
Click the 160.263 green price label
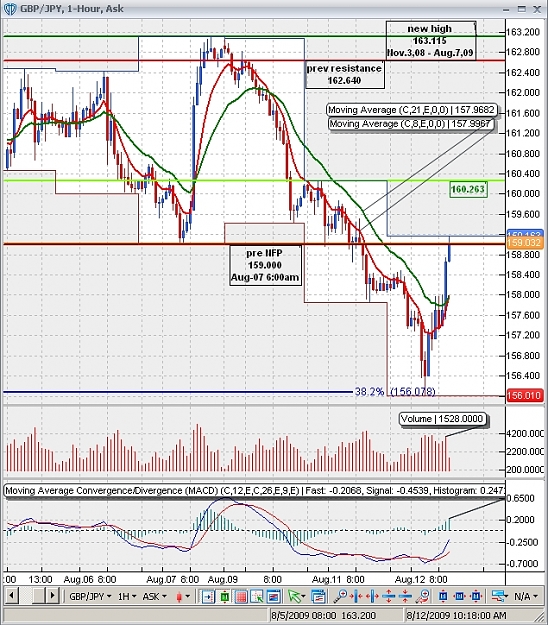(x=468, y=189)
